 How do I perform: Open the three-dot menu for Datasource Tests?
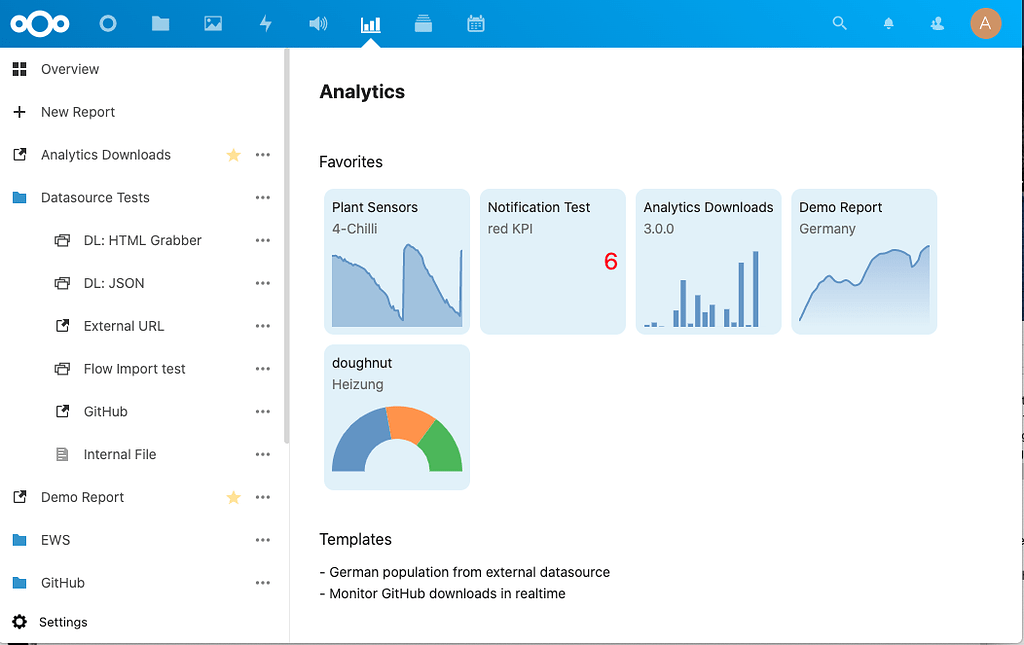tap(263, 197)
